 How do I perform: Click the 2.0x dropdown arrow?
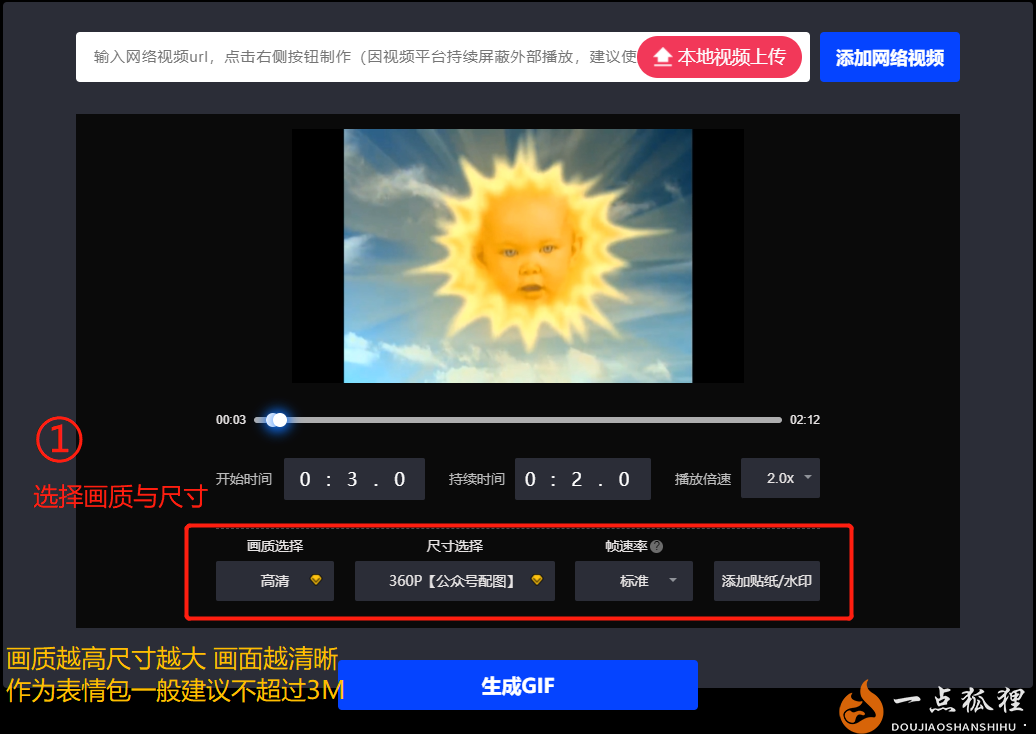[x=807, y=477]
